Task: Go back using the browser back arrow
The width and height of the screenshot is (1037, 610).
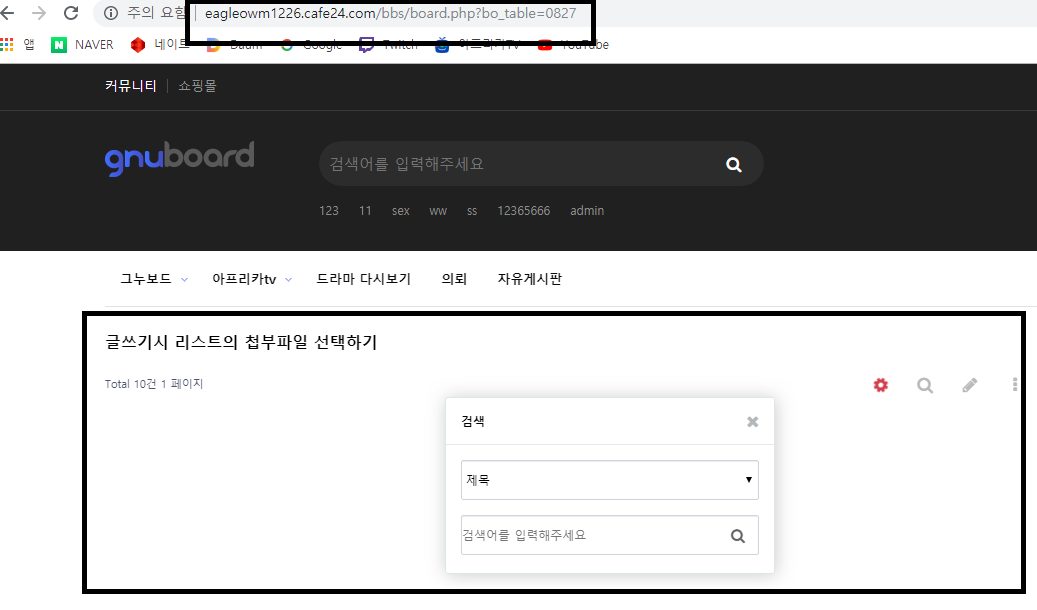Action: tap(9, 13)
